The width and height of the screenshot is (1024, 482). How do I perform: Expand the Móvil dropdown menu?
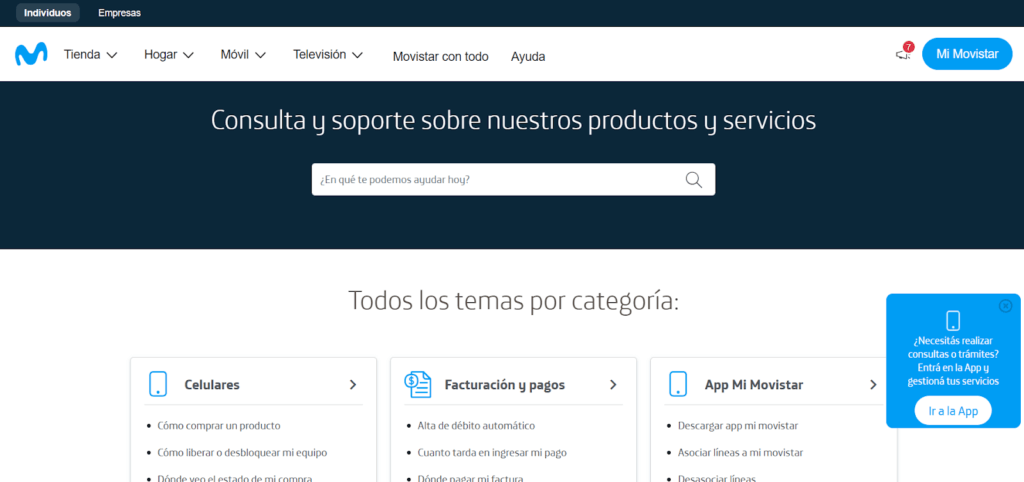pos(243,55)
